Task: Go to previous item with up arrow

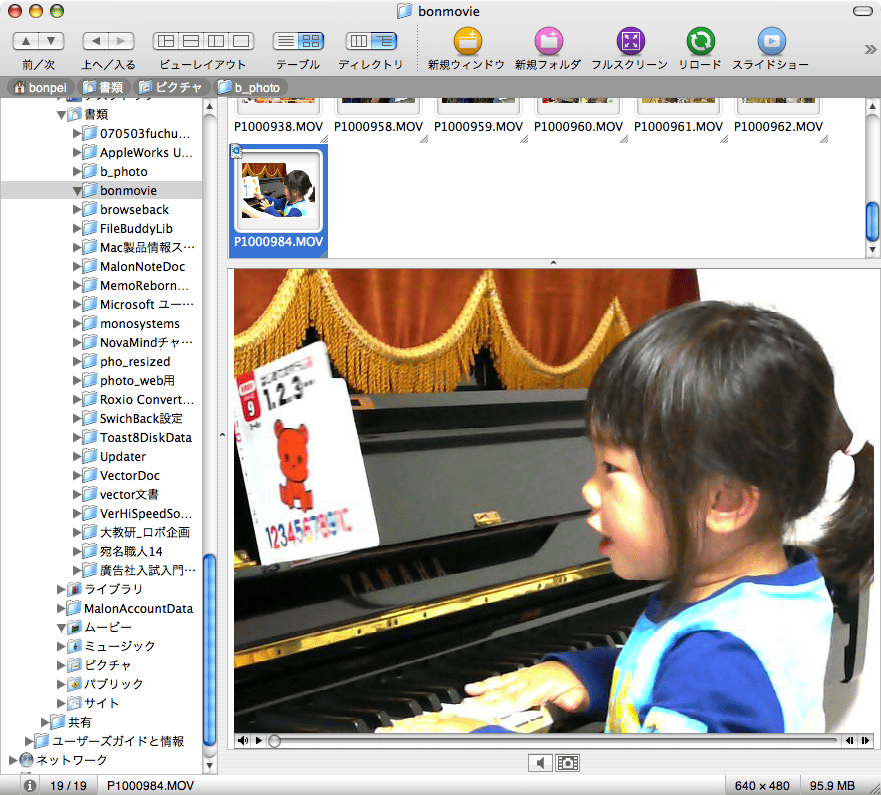Action: click(x=26, y=40)
